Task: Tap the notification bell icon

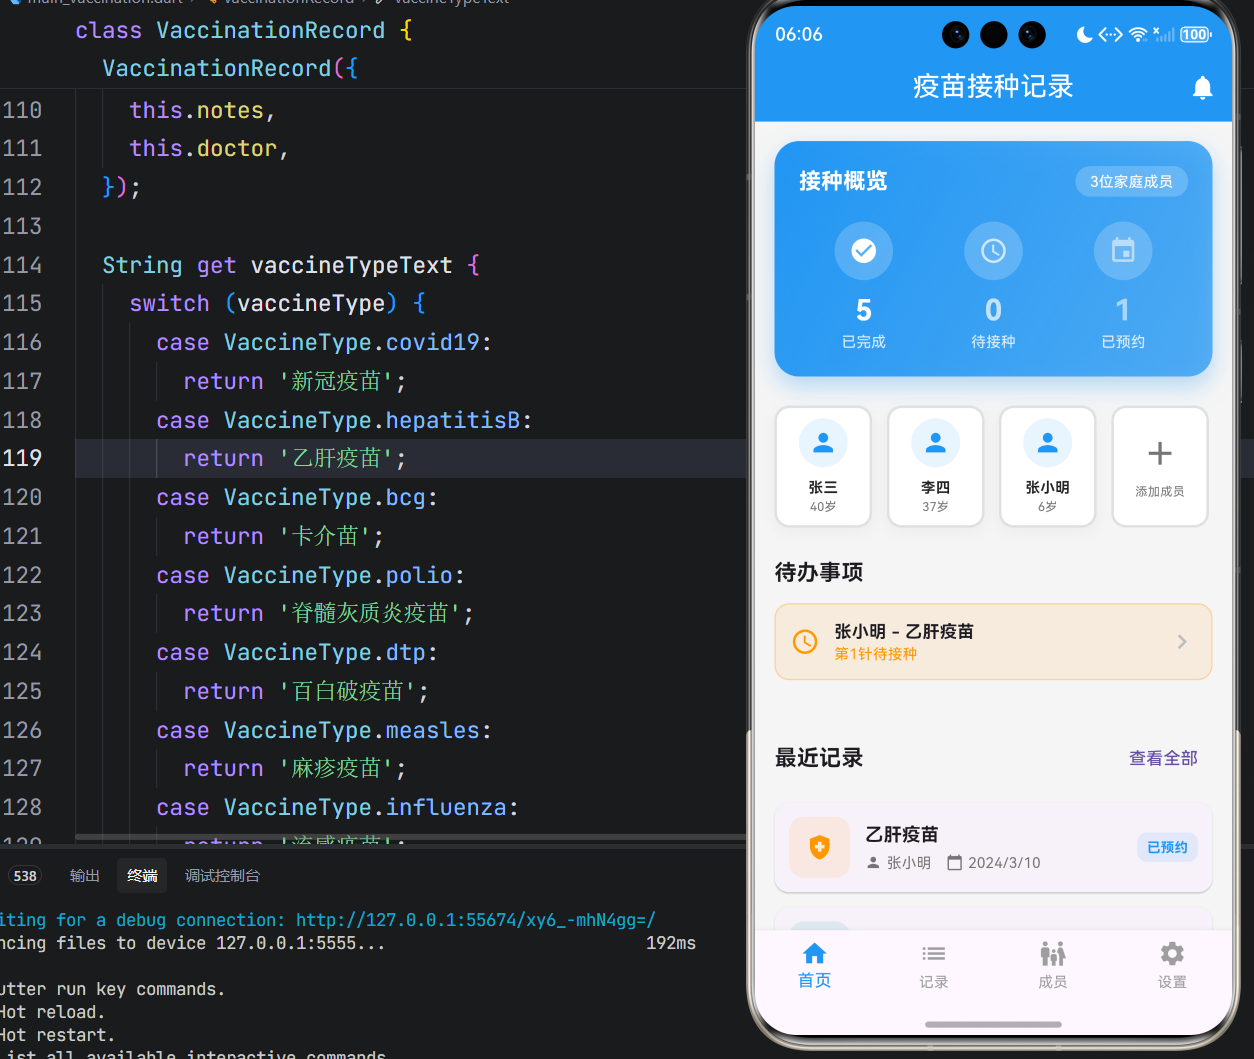Action: click(1203, 88)
